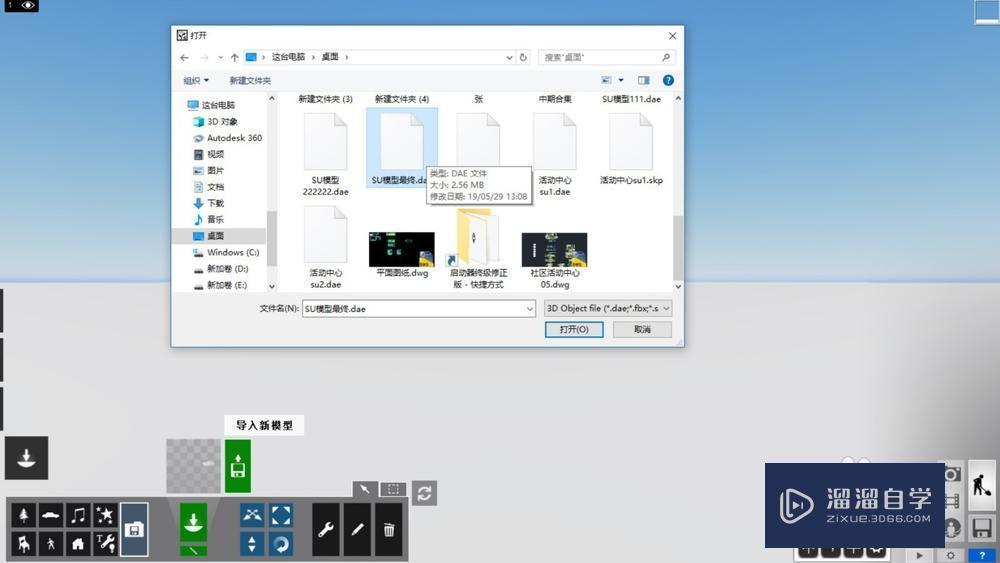The width and height of the screenshot is (1000, 563).
Task: Select the Scale object tool
Action: pyautogui.click(x=281, y=515)
